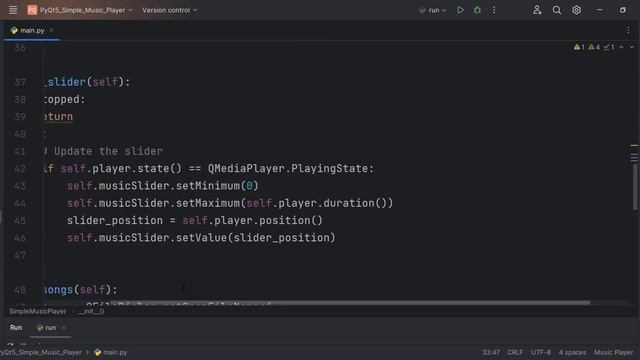The image size is (640, 360).
Task: Click the underlined return keyword on line 39
Action: point(58,117)
